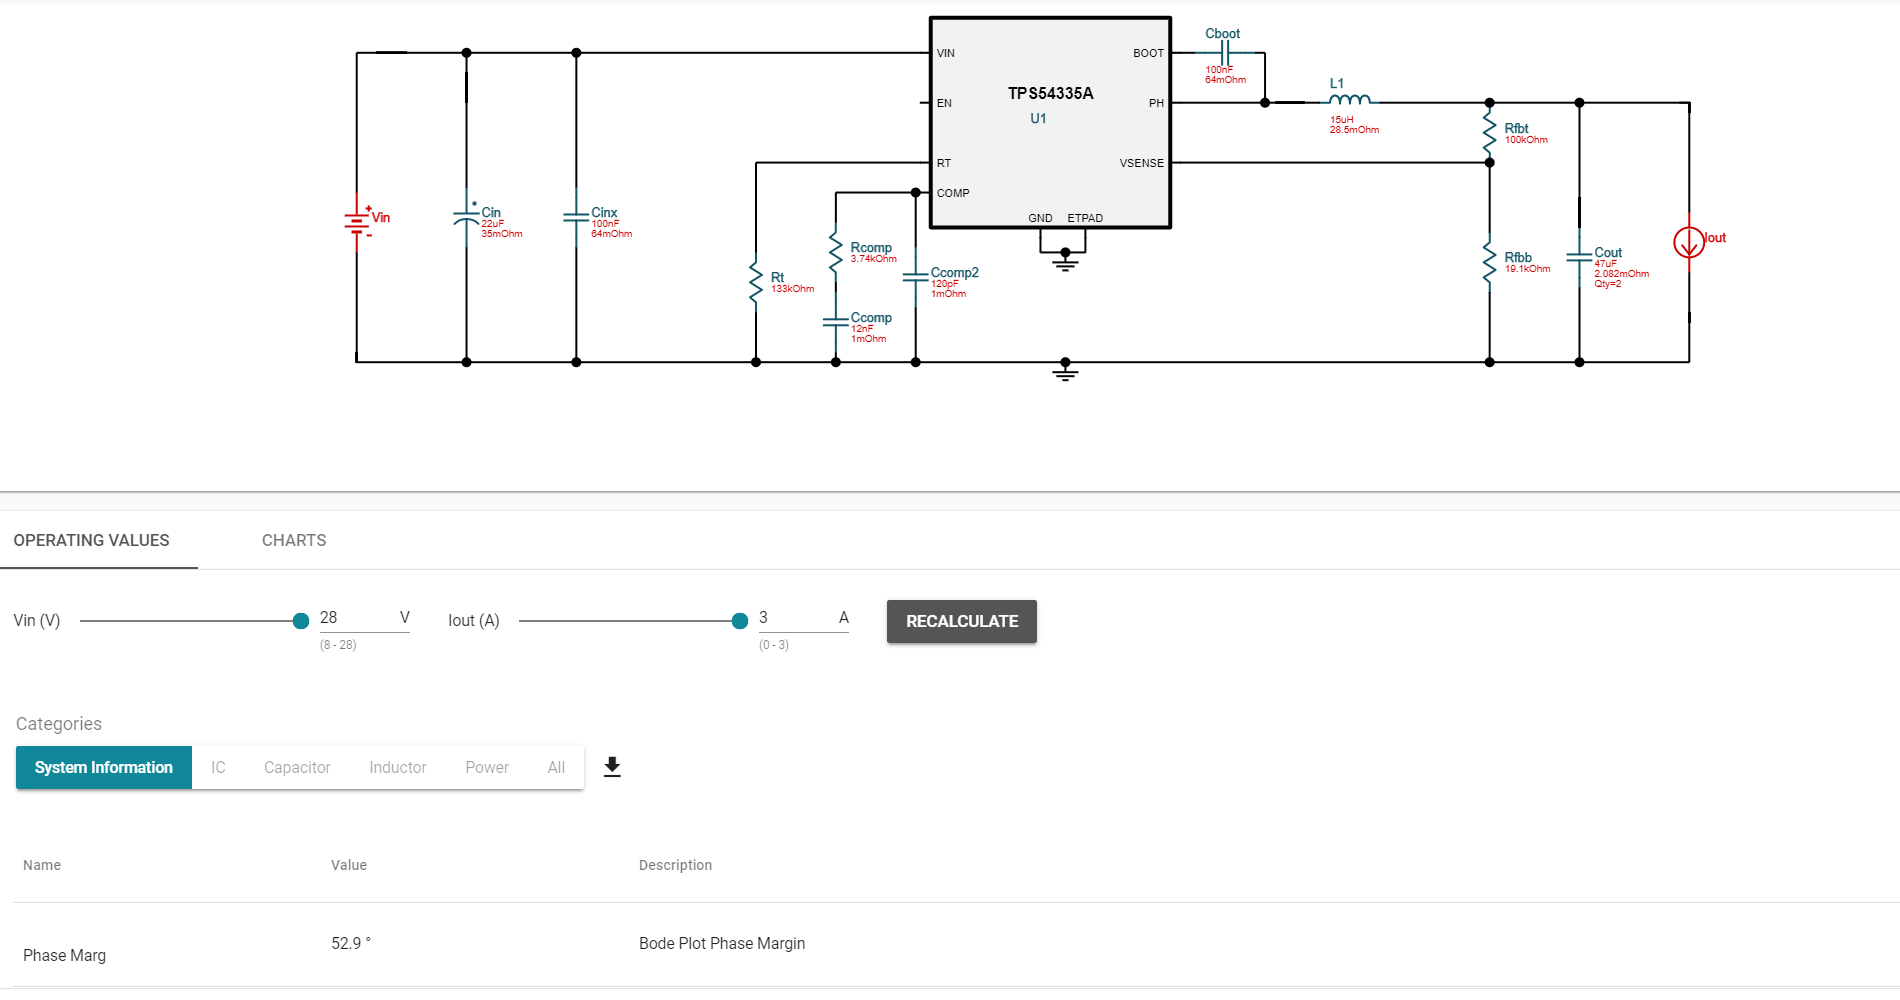Click the ground symbol under ETPAD
The image size is (1900, 1000).
point(1065,262)
